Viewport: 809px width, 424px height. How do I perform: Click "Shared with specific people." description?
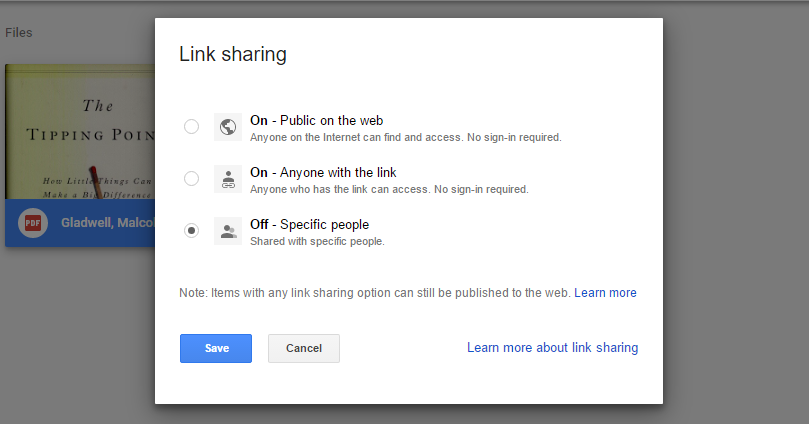[317, 241]
